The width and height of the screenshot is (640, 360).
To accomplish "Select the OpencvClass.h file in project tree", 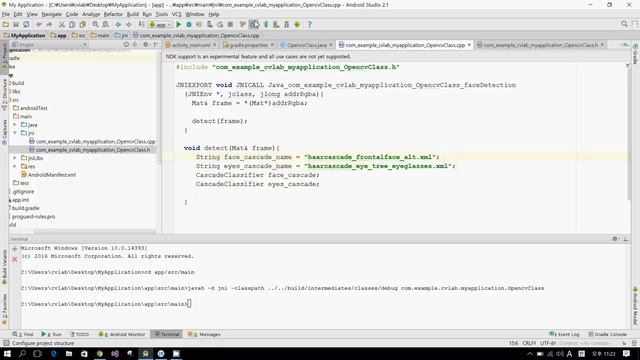I will pyautogui.click(x=90, y=150).
